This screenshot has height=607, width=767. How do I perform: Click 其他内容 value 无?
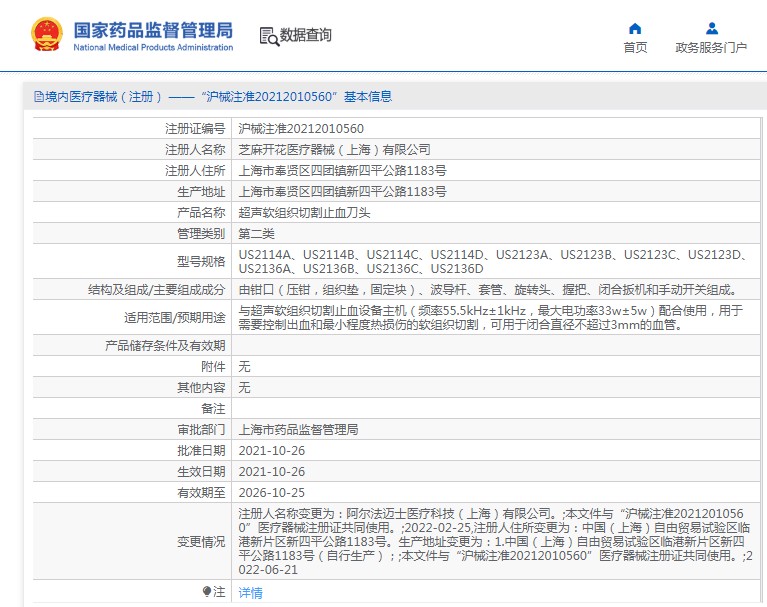point(245,388)
